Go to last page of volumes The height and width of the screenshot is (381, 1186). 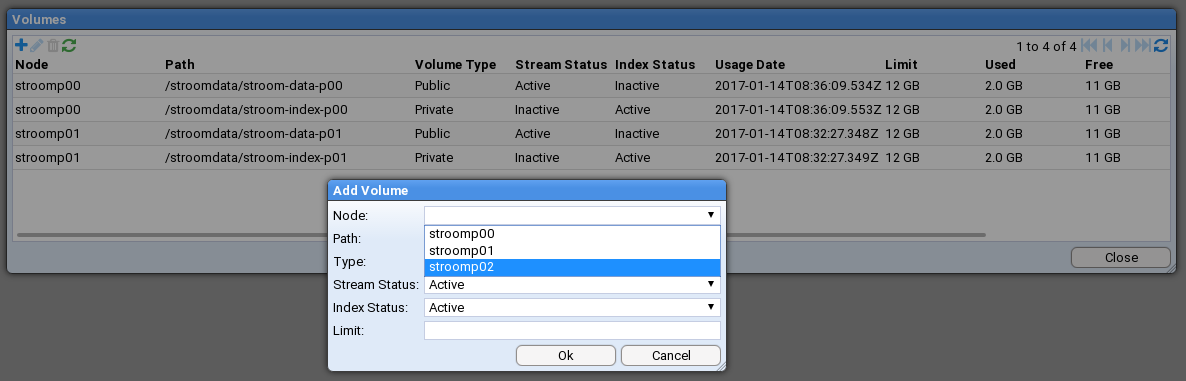click(x=1143, y=46)
